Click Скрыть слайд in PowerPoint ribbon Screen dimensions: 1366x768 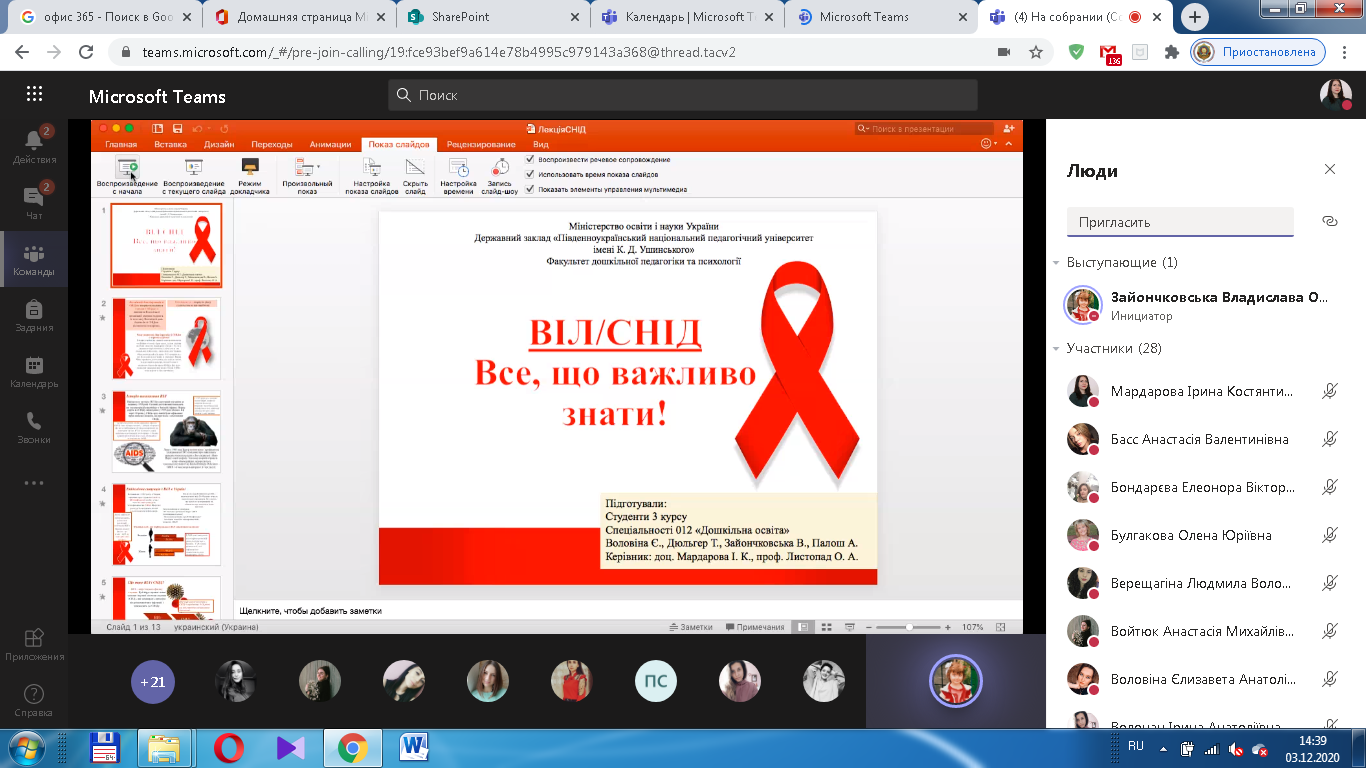point(415,175)
